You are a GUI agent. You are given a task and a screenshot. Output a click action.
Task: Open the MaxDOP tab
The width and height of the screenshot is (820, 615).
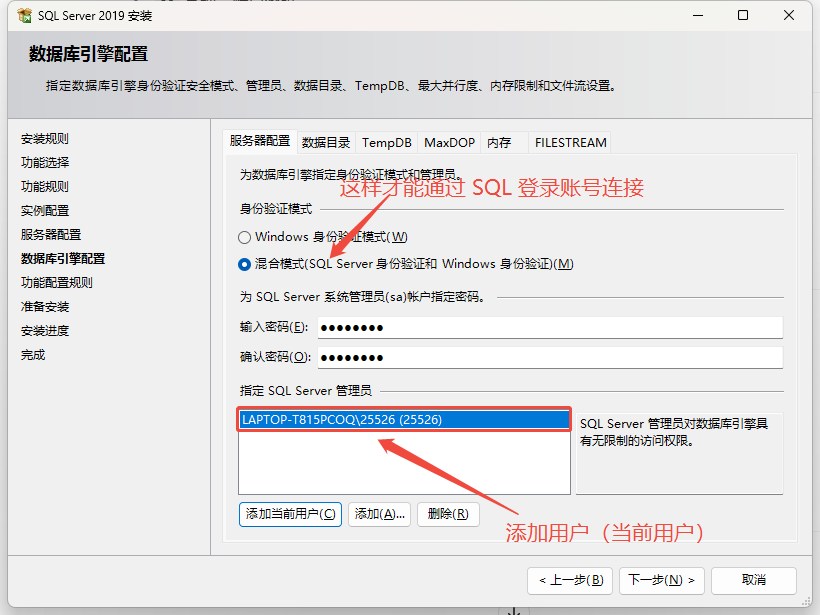[x=449, y=143]
